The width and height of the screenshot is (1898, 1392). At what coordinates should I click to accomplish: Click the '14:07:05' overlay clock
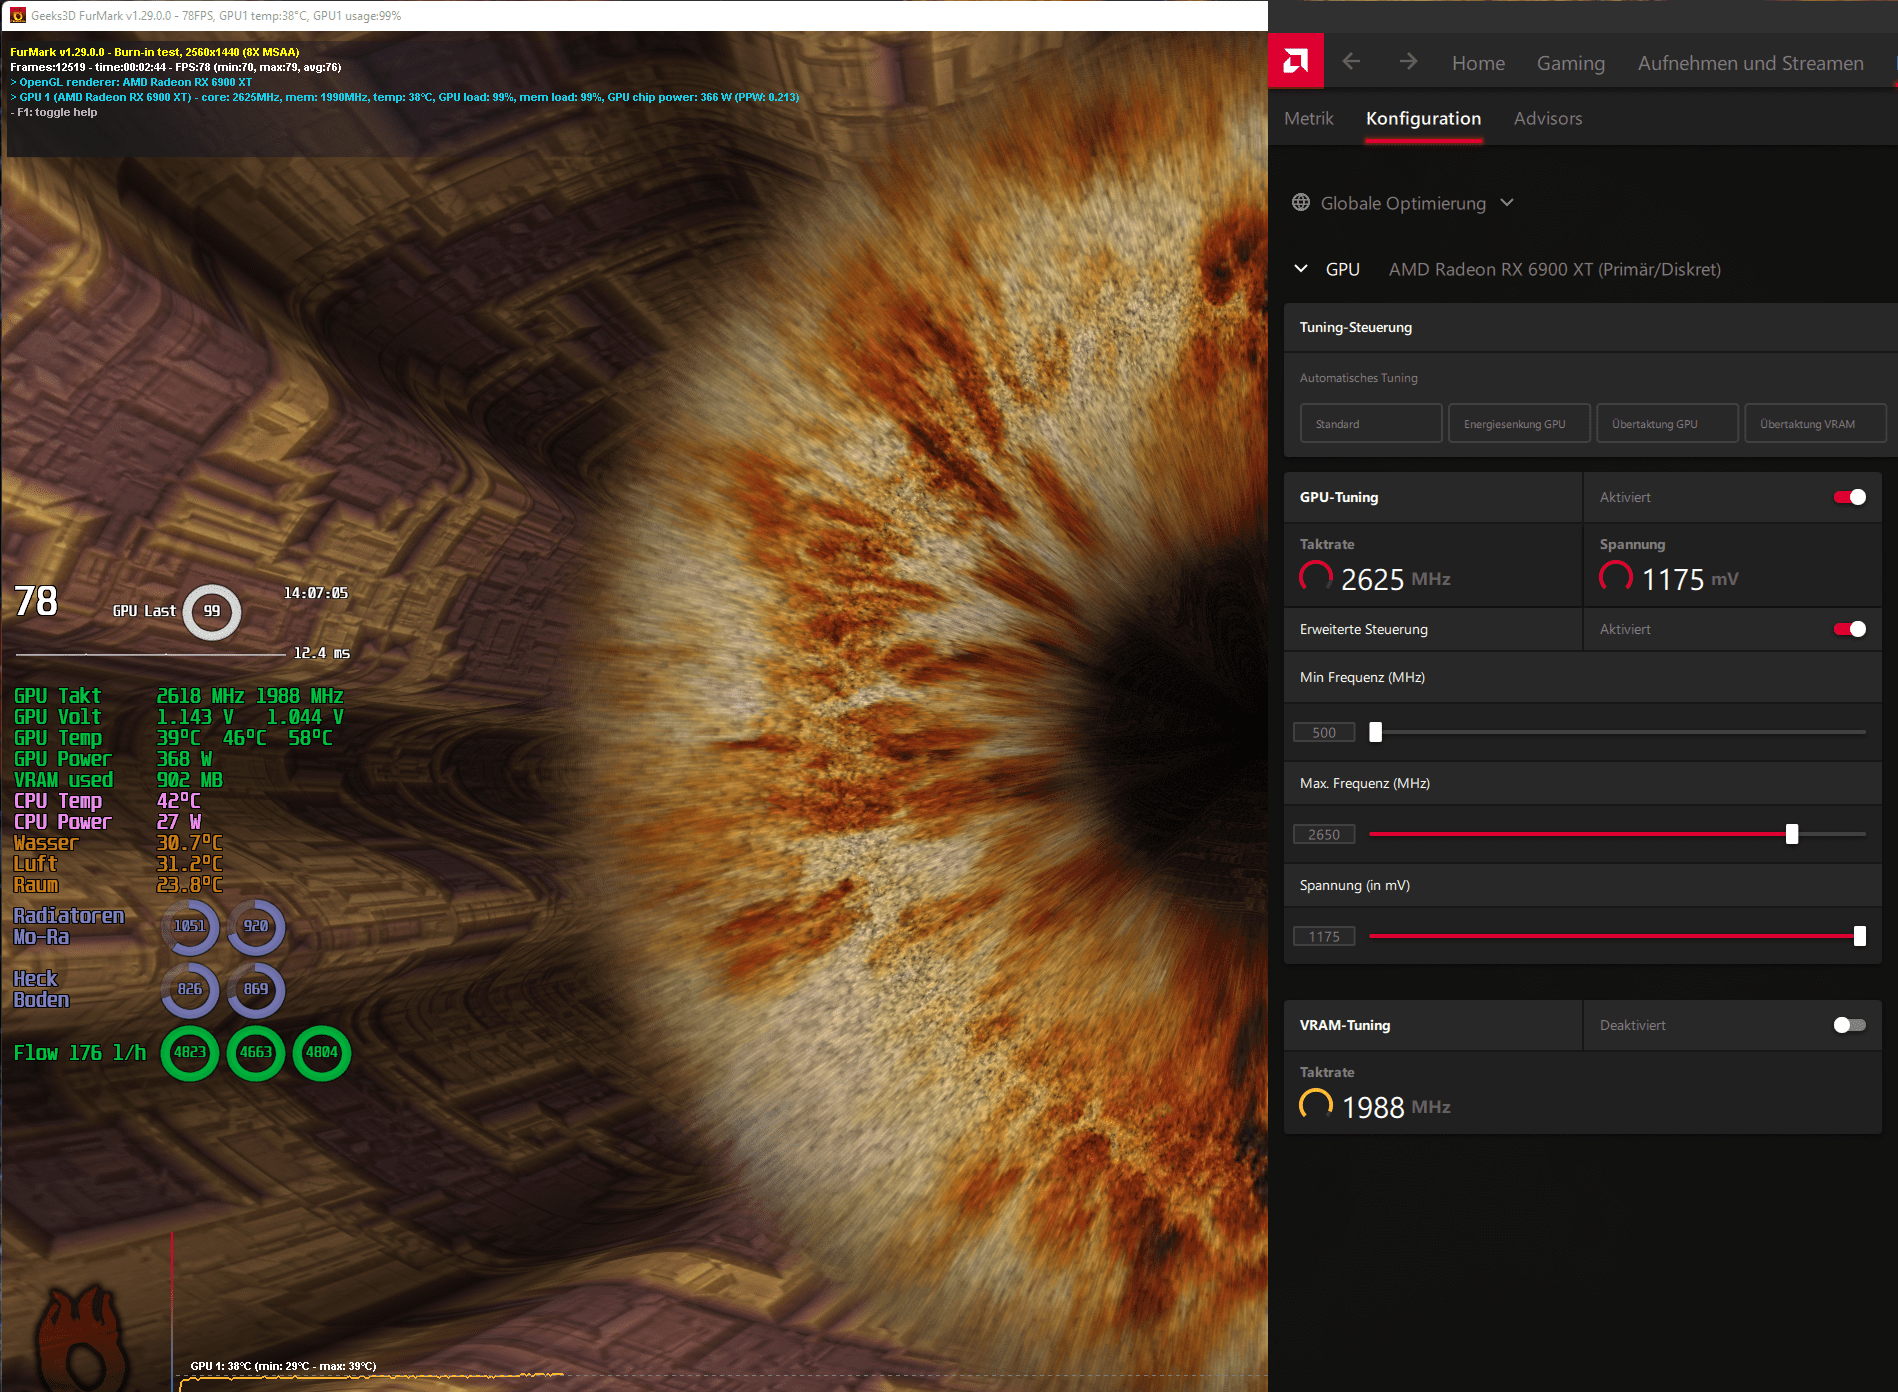316,593
